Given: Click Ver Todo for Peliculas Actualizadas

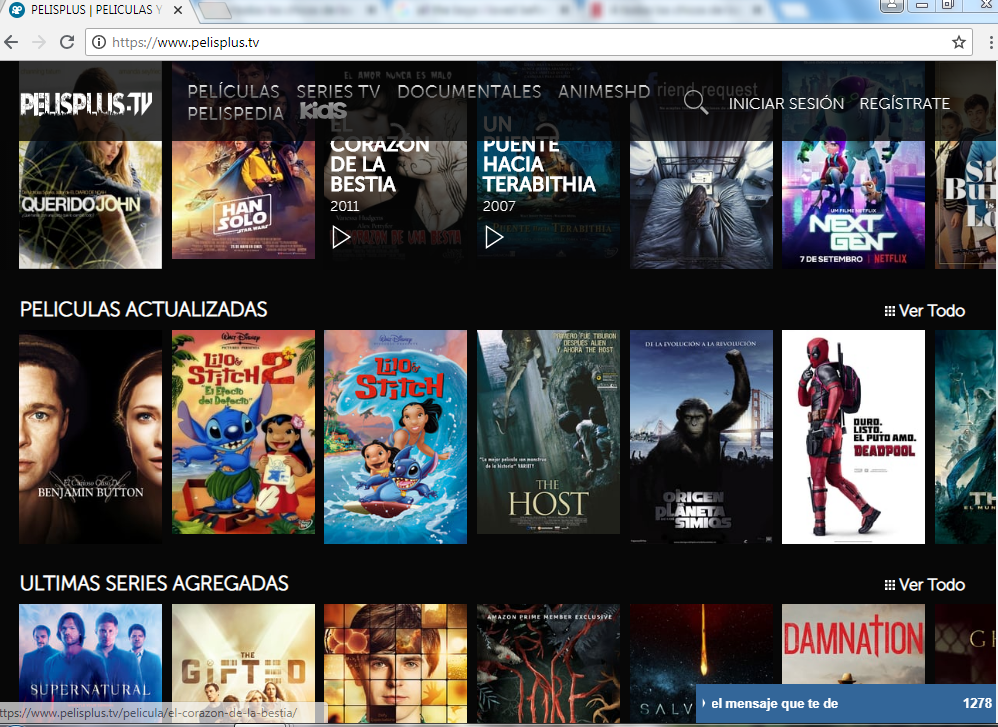Looking at the screenshot, I should [931, 311].
